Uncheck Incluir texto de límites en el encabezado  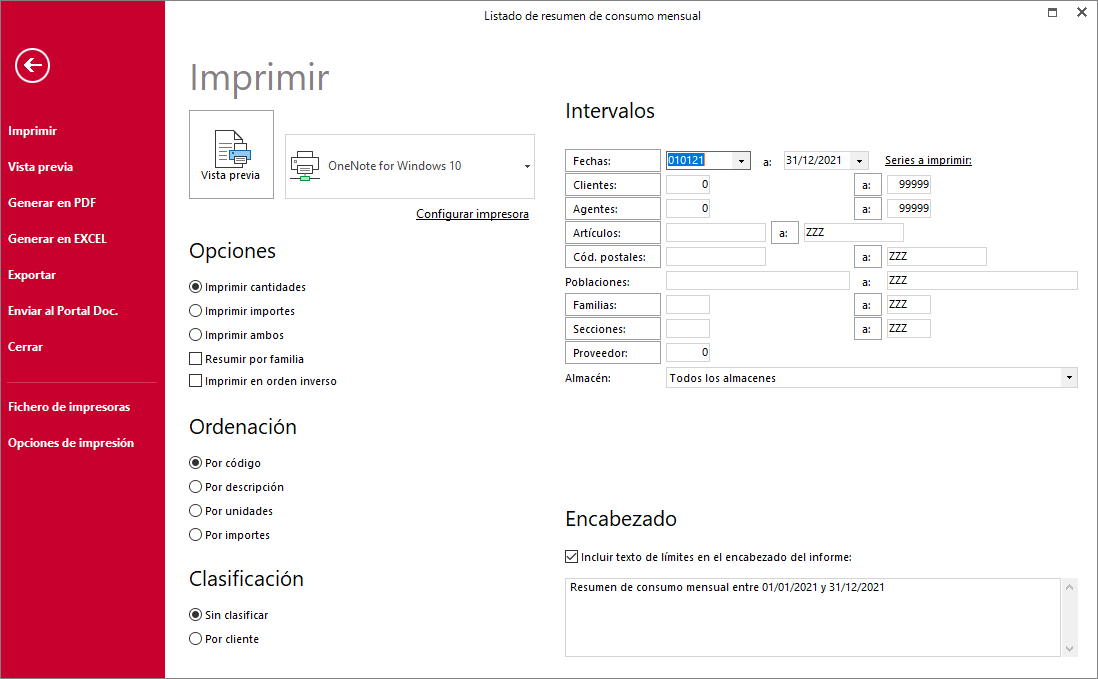pyautogui.click(x=571, y=556)
